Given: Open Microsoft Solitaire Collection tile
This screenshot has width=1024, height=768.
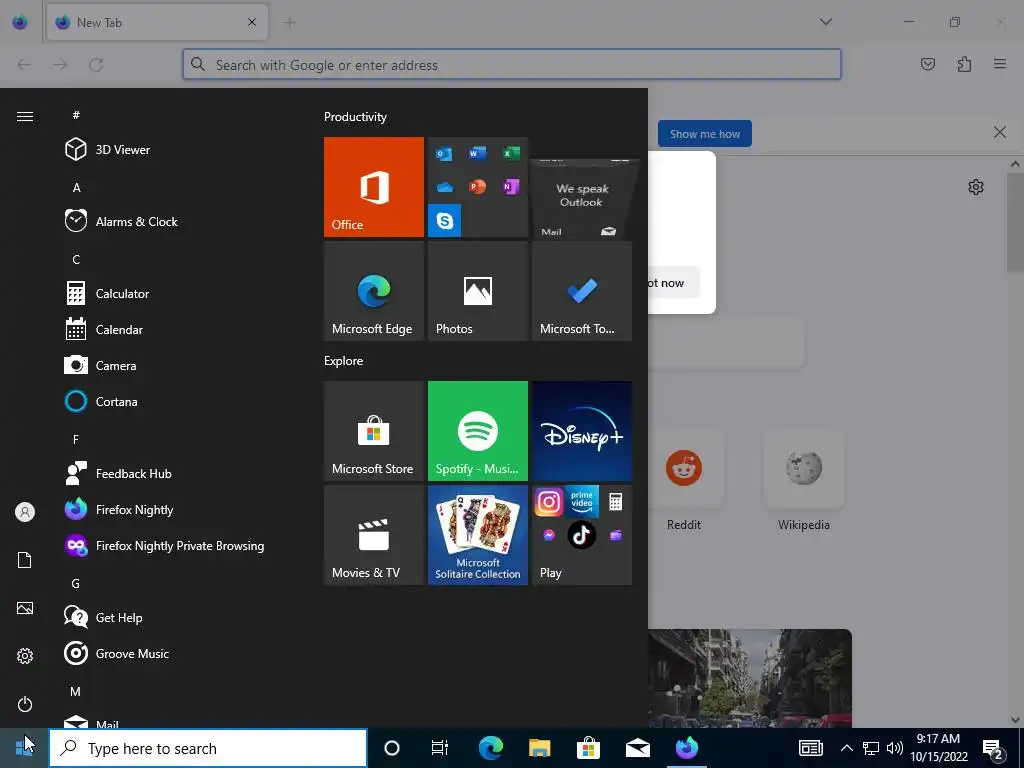Looking at the screenshot, I should pyautogui.click(x=477, y=535).
